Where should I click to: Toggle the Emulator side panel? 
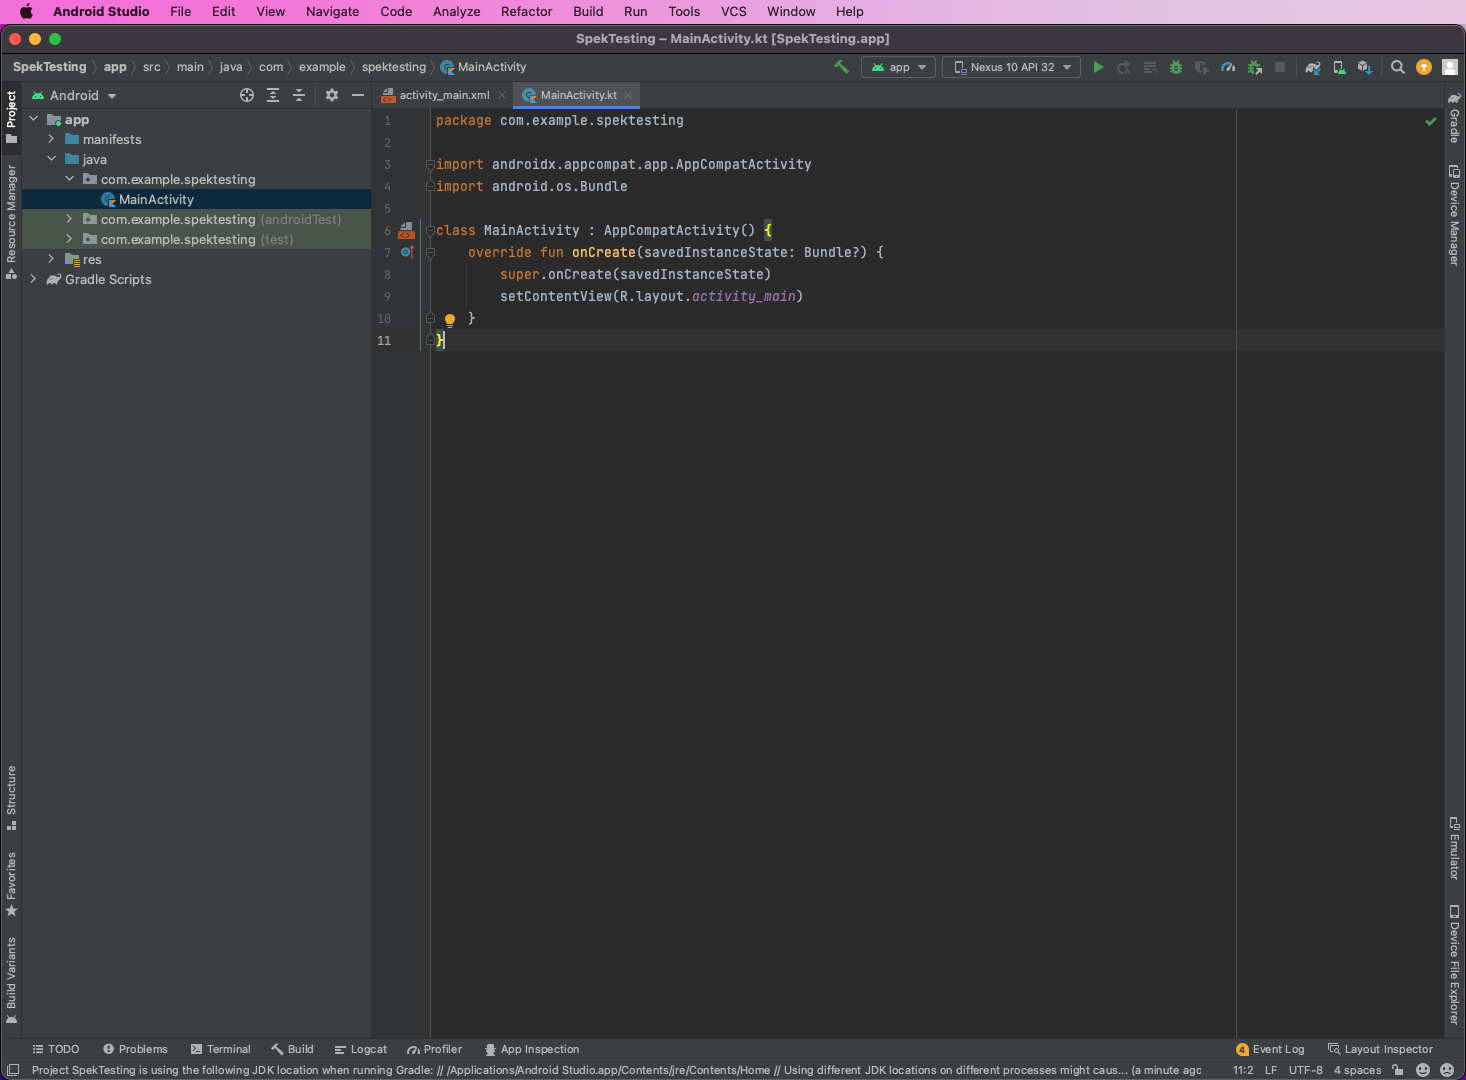pos(1455,848)
